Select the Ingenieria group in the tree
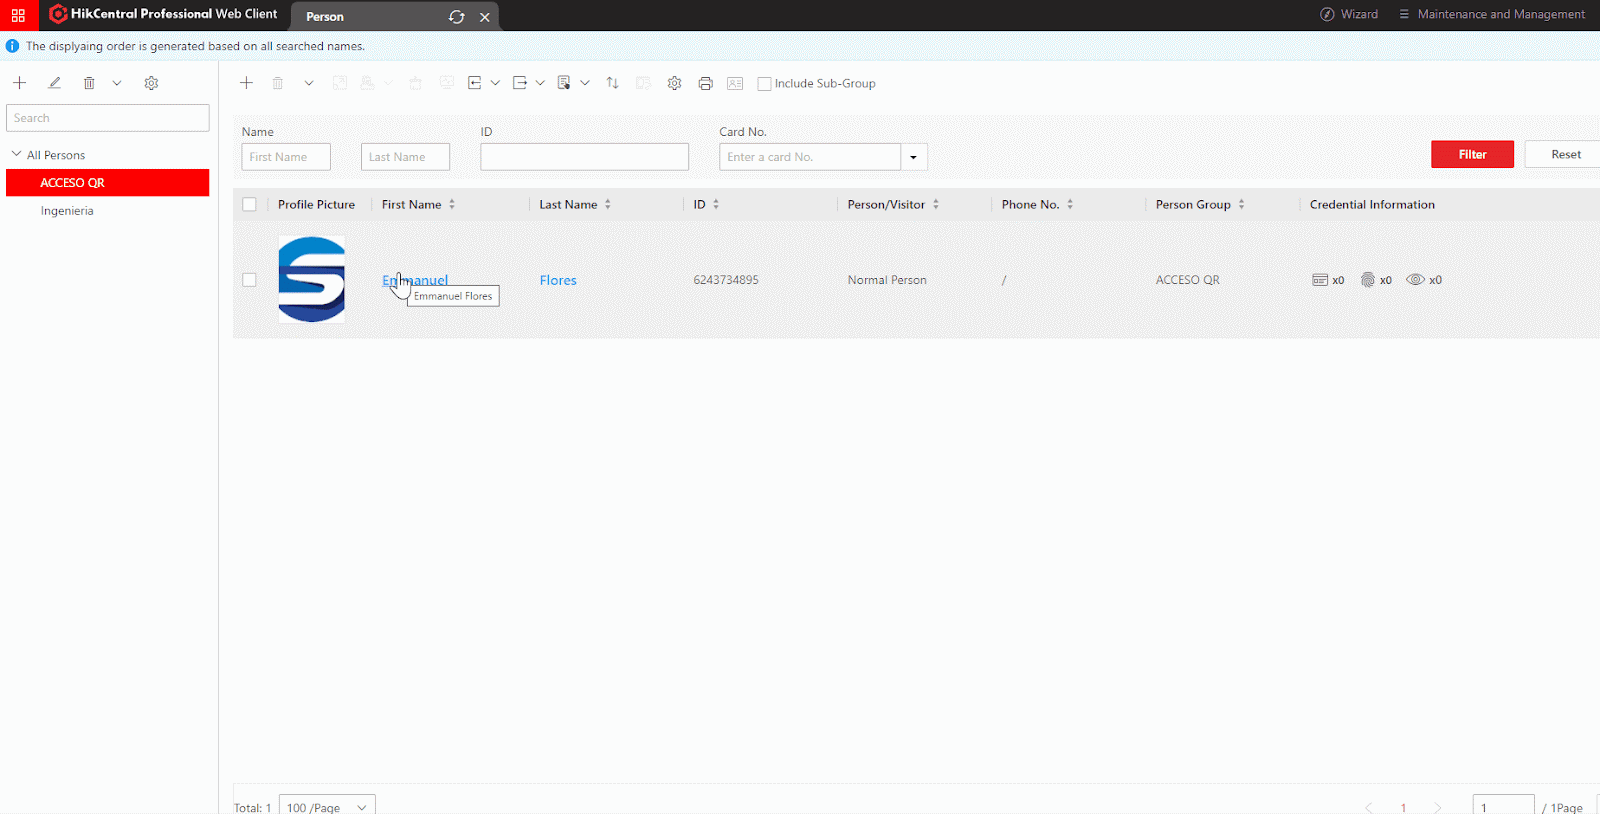The image size is (1600, 814). (x=67, y=211)
